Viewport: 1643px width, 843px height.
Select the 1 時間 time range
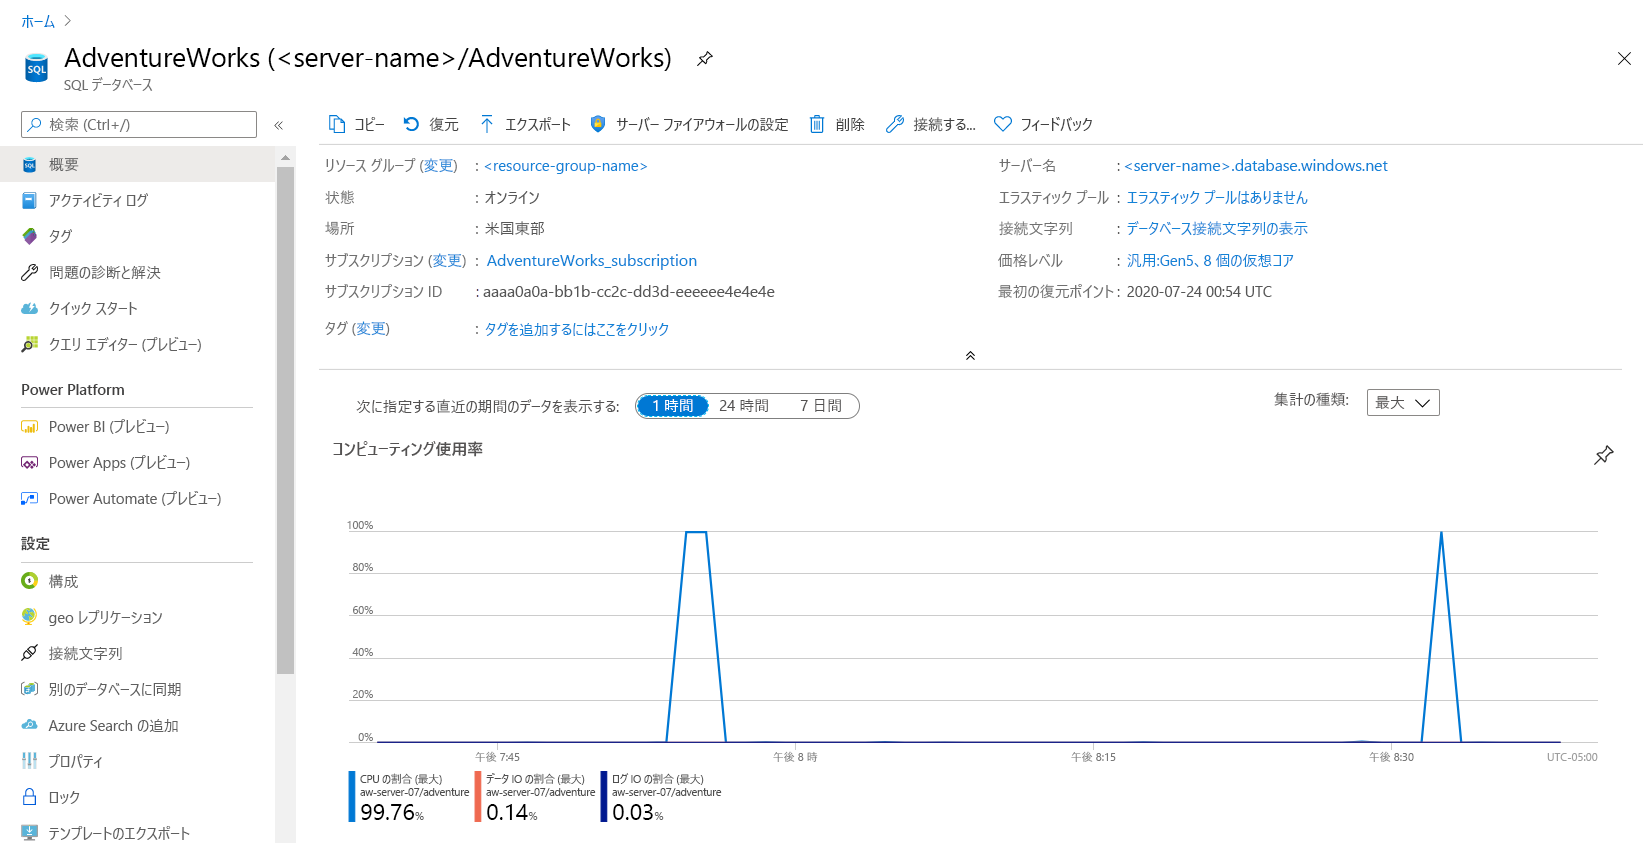pos(673,406)
